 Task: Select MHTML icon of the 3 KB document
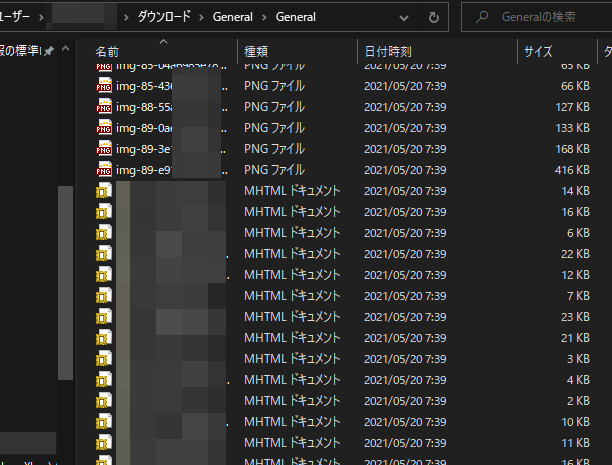click(104, 359)
